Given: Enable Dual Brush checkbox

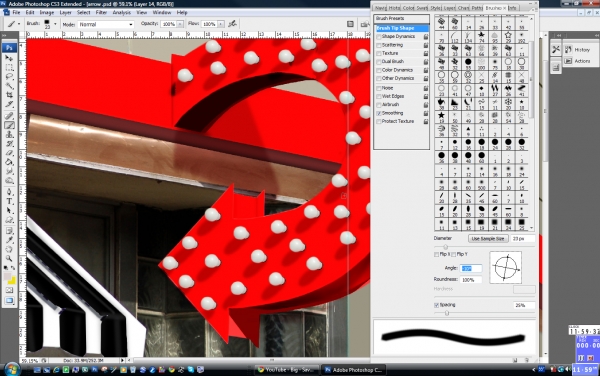Looking at the screenshot, I should (378, 62).
